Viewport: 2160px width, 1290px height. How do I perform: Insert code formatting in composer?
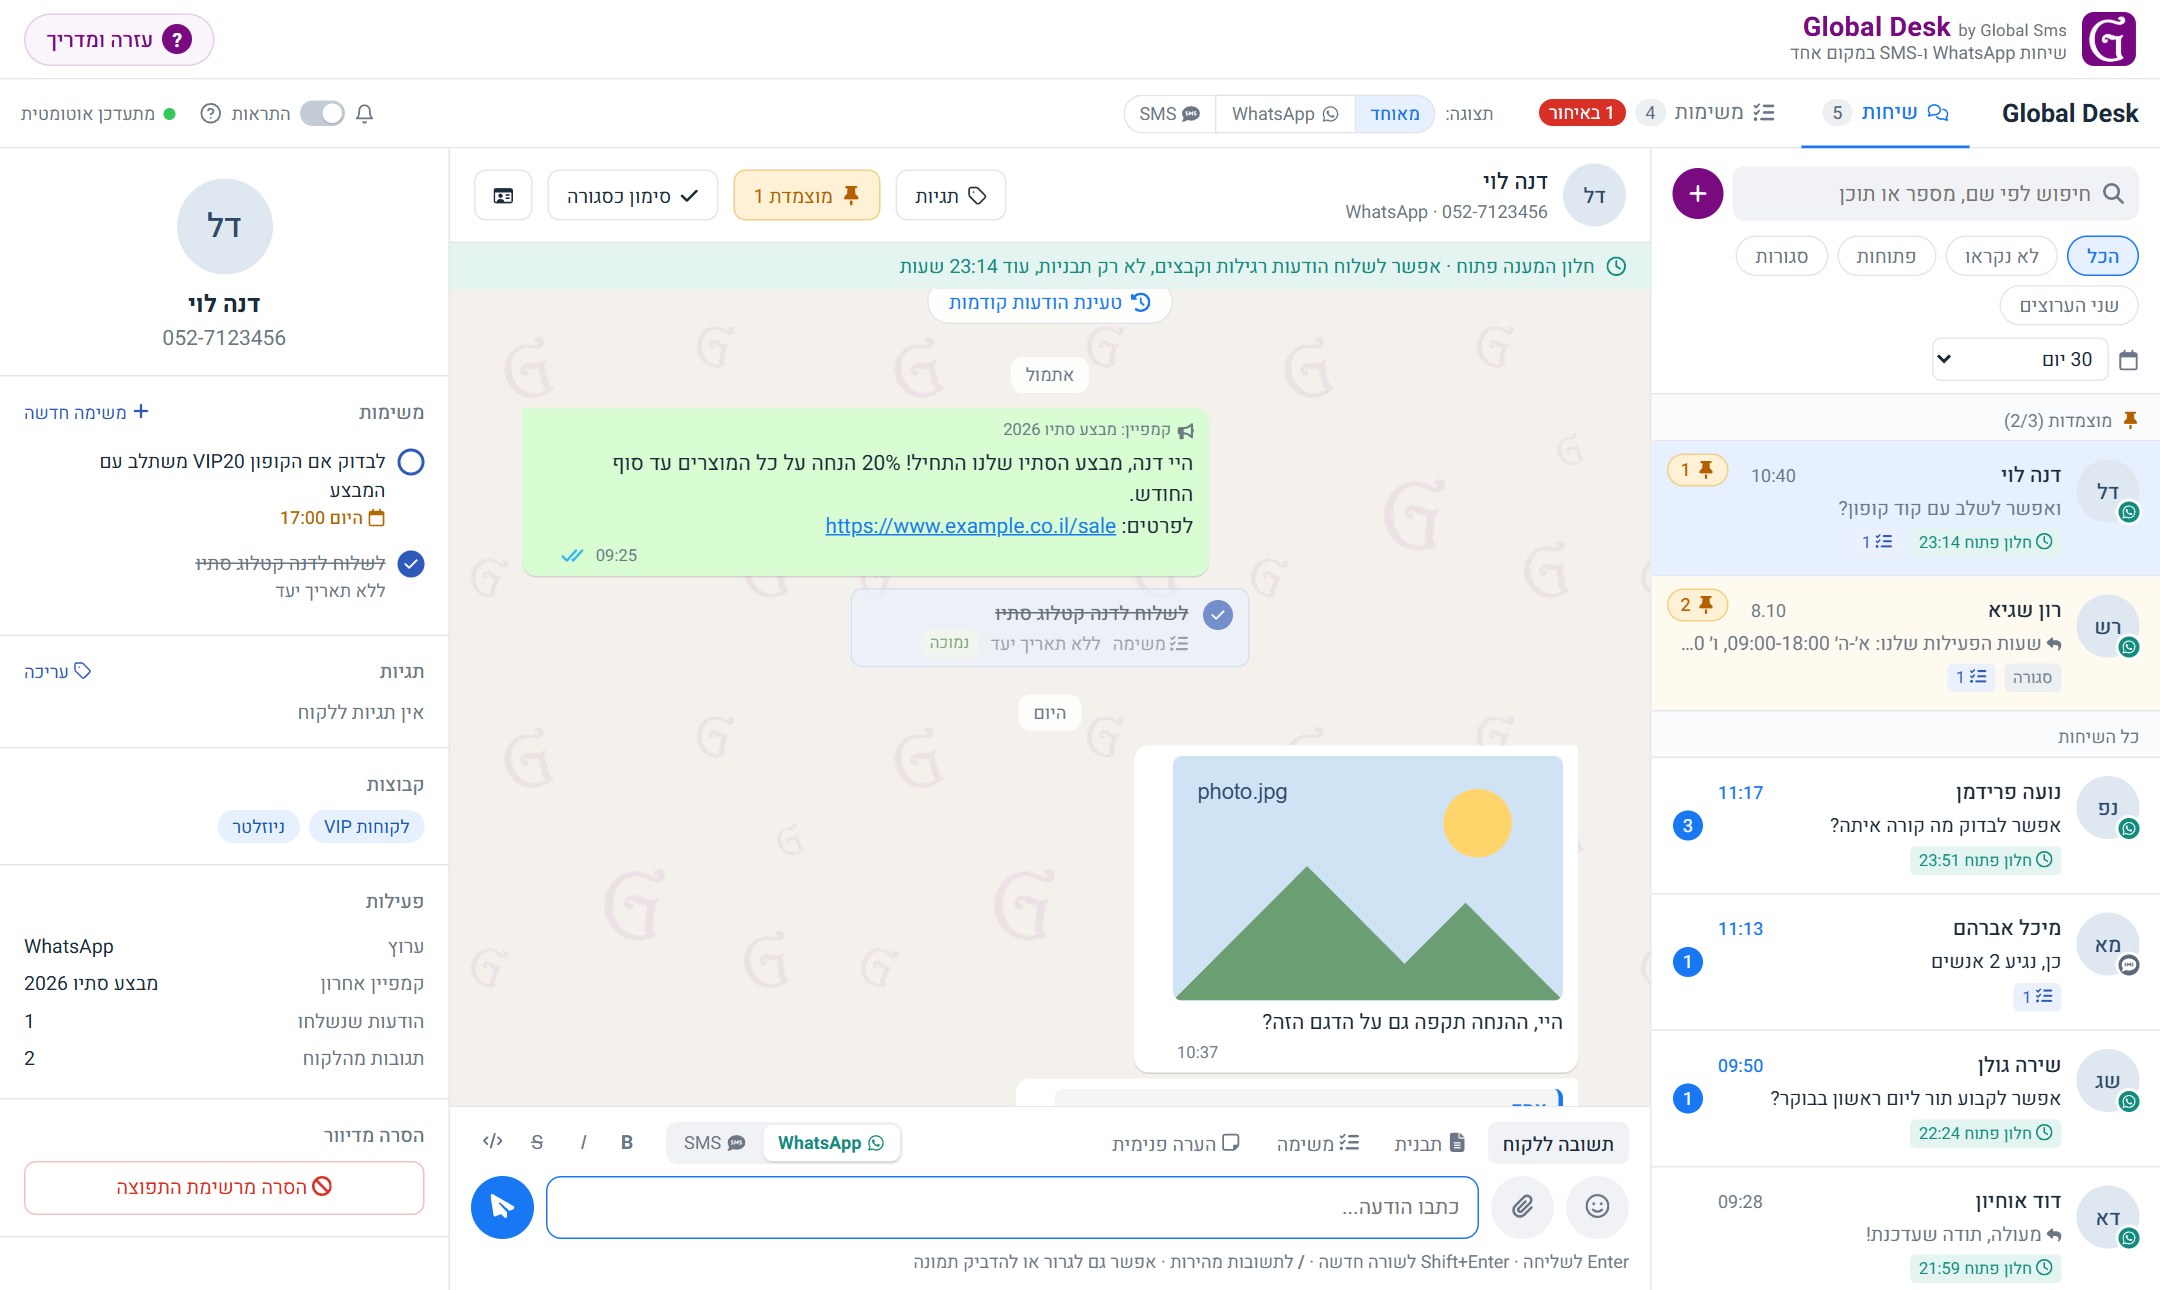pos(492,1142)
